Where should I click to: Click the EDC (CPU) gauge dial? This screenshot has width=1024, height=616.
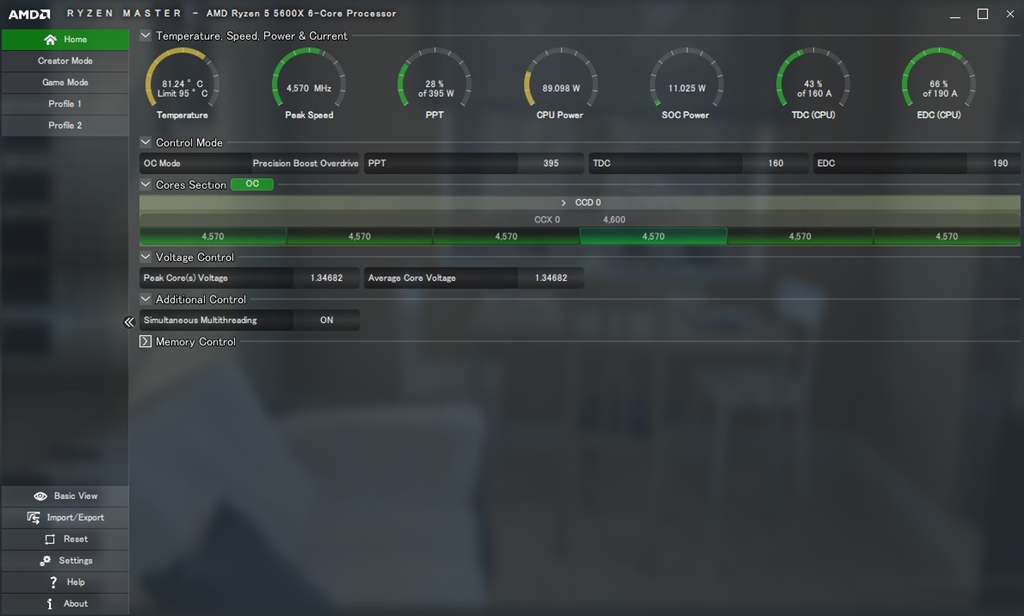click(x=939, y=78)
